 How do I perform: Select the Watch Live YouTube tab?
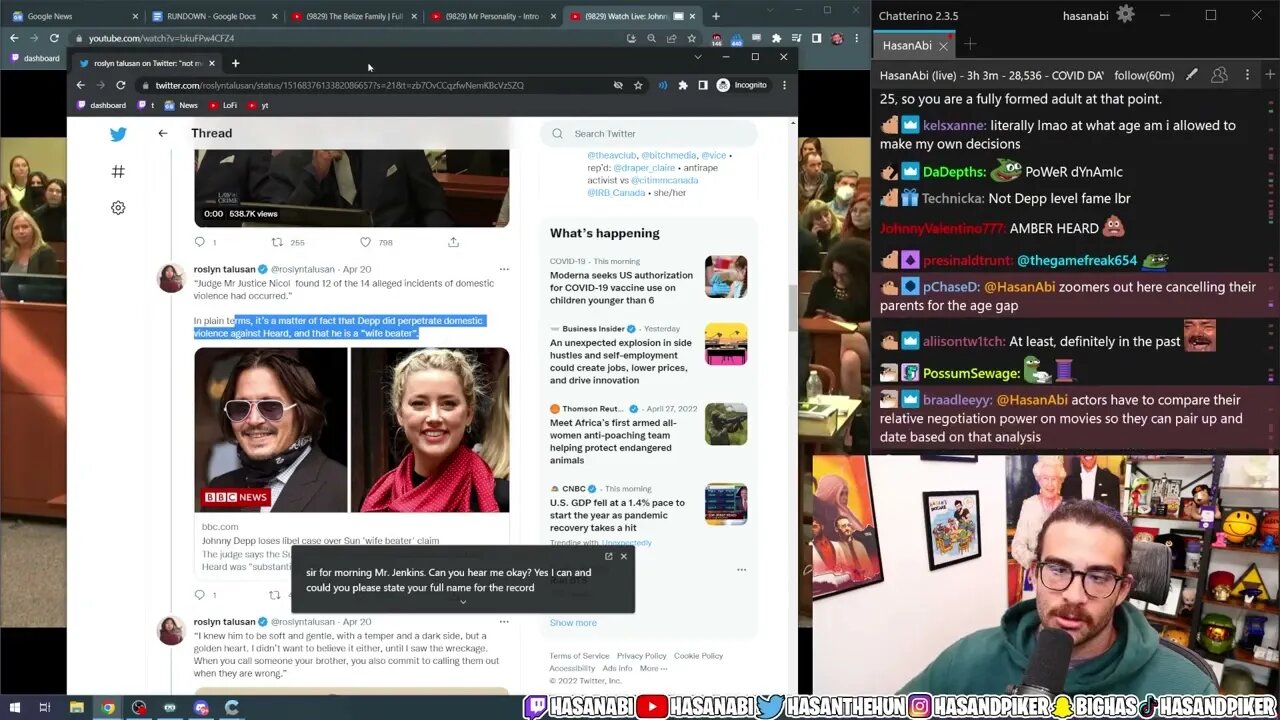pyautogui.click(x=632, y=16)
